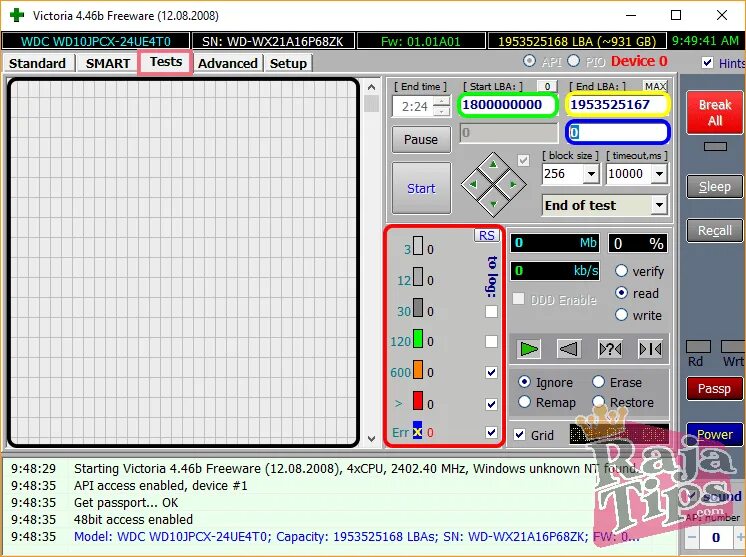Toggle log checkbox for Err blocks
Screen dimensions: 746x557
tap(491, 432)
